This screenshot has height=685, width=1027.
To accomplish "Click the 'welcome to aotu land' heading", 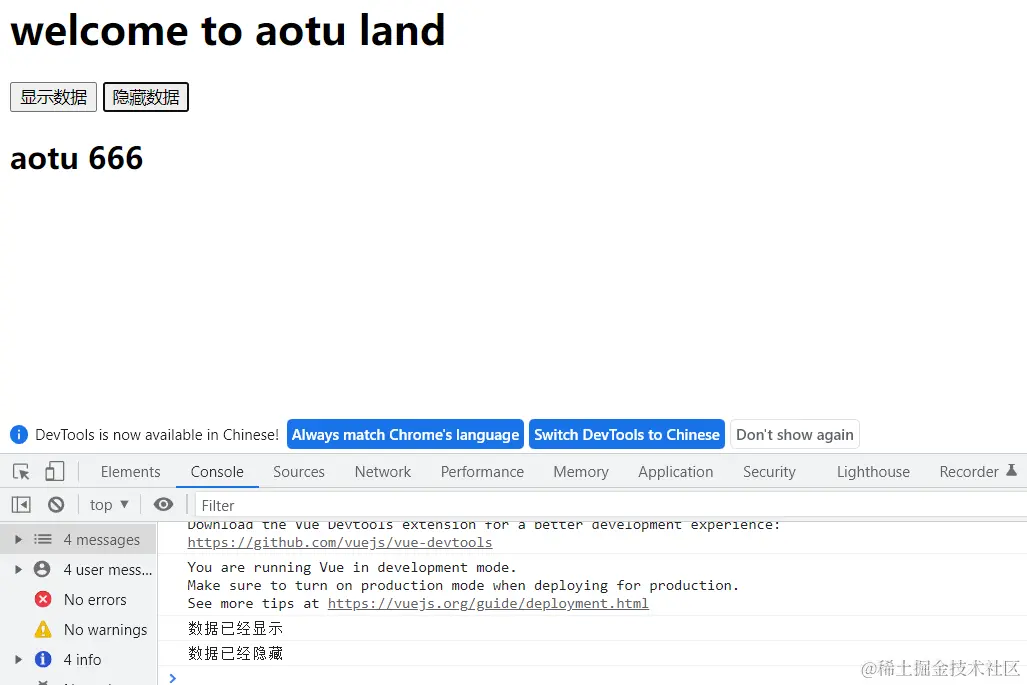I will coord(228,30).
